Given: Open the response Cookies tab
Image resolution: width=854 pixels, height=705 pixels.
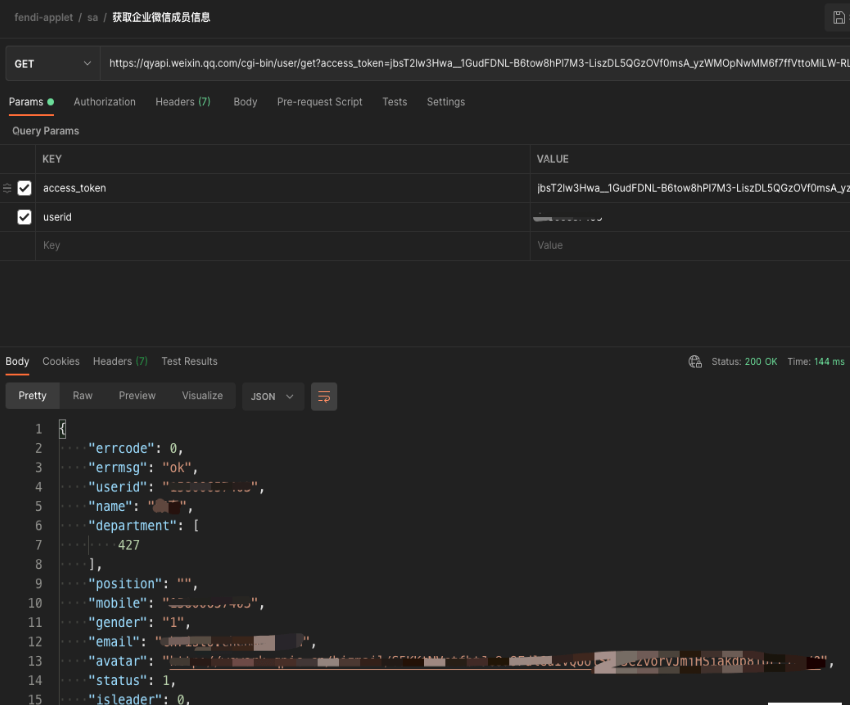Looking at the screenshot, I should tap(61, 362).
